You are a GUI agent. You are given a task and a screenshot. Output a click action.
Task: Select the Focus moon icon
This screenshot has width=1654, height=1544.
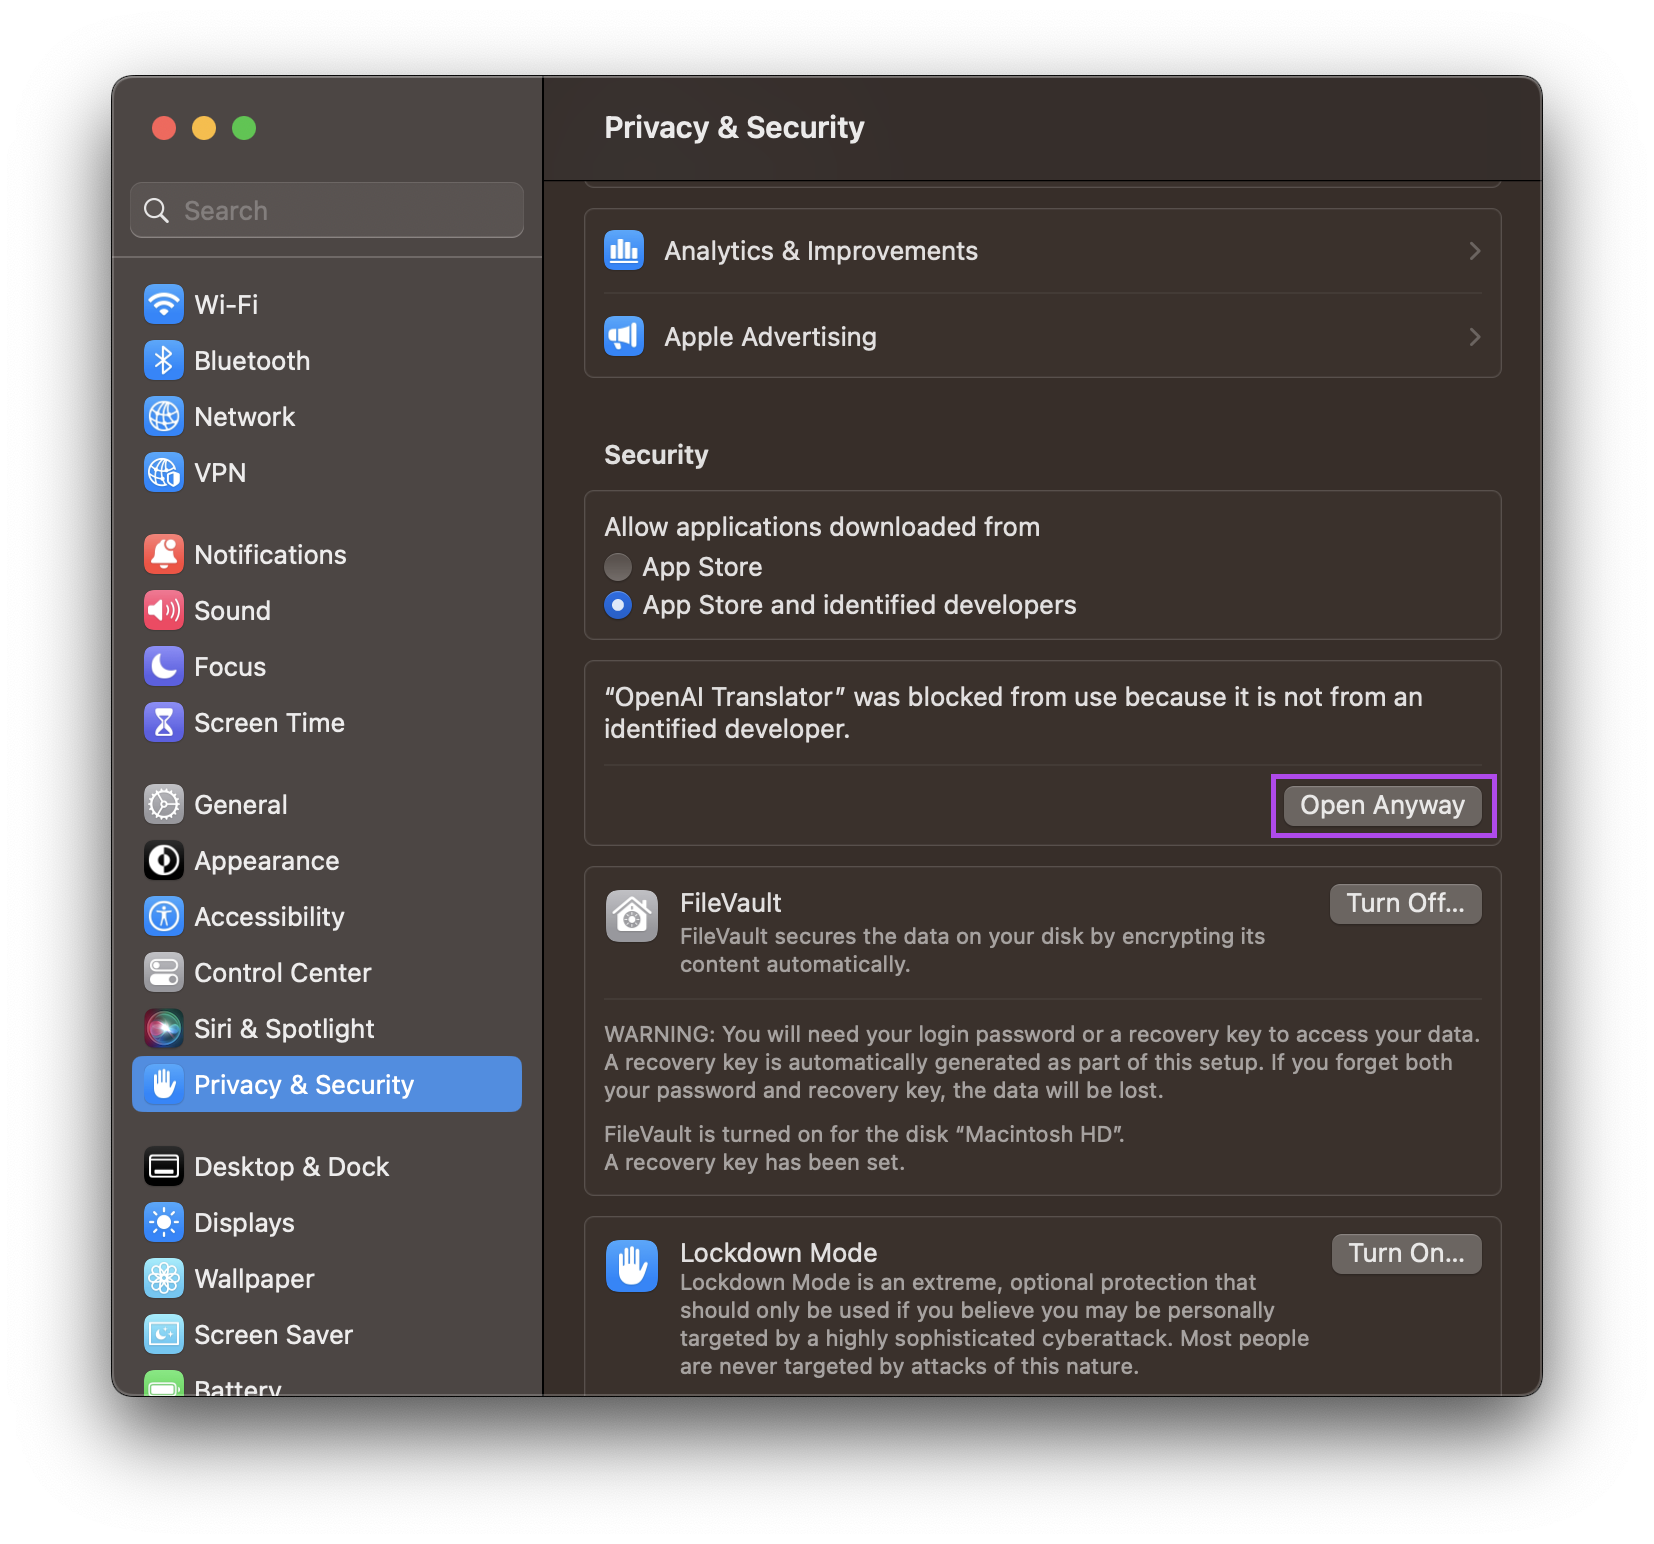pos(164,667)
